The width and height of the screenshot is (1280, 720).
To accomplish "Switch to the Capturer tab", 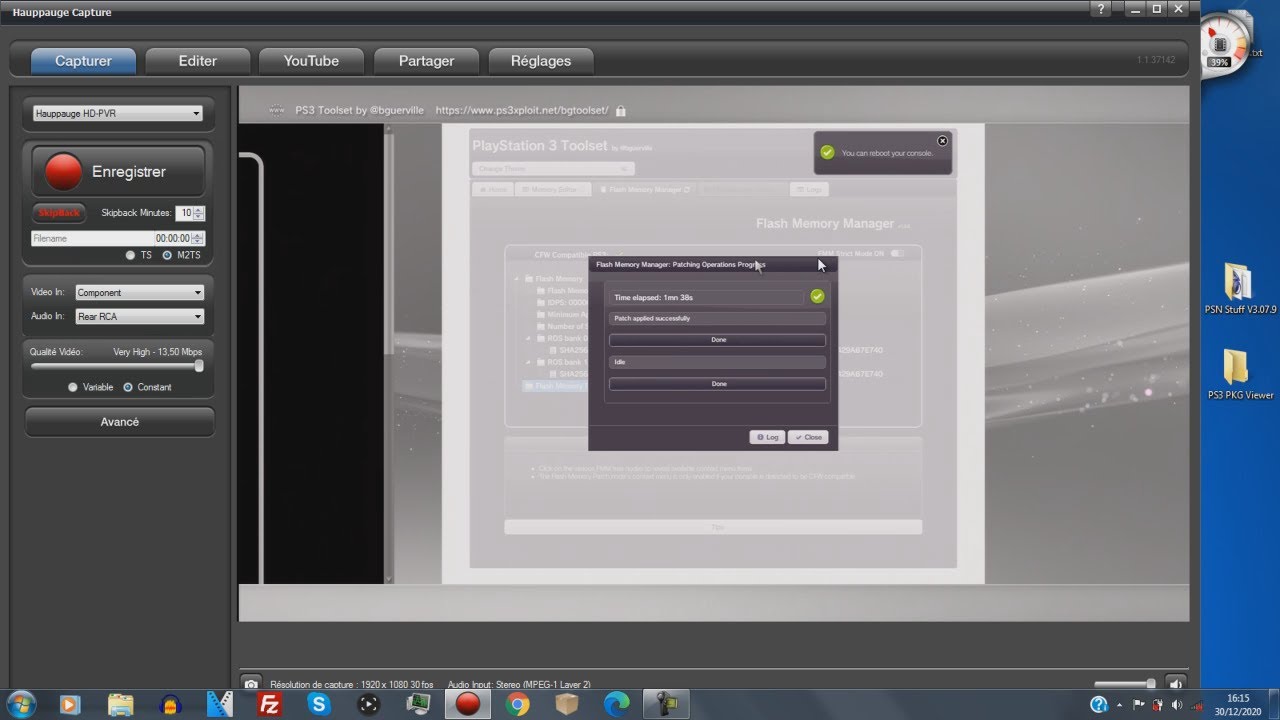I will click(x=84, y=61).
